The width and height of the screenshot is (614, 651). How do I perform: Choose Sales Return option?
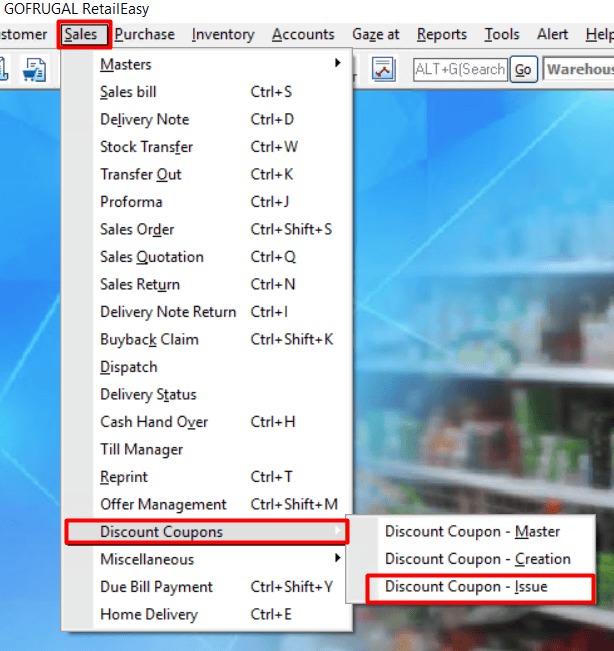(x=206, y=284)
